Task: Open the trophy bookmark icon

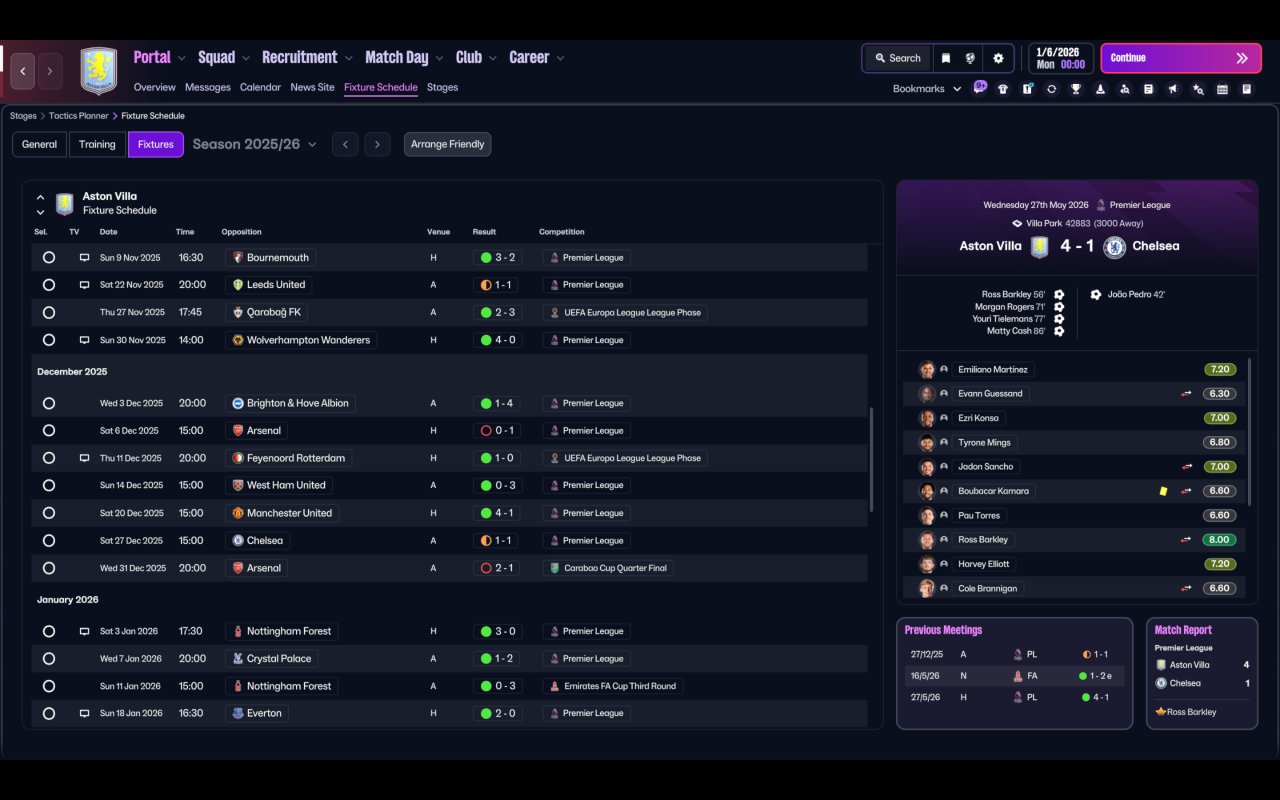Action: 1076,89
